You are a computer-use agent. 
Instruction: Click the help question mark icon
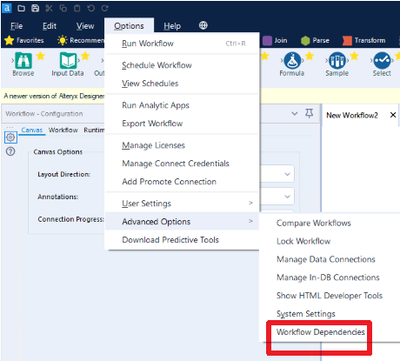[x=11, y=152]
